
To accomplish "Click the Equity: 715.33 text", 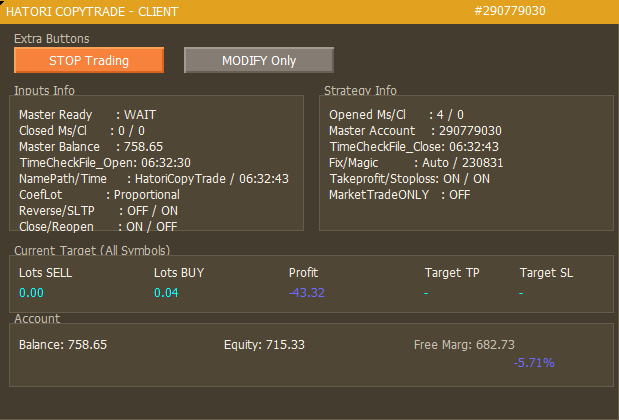I will click(264, 345).
